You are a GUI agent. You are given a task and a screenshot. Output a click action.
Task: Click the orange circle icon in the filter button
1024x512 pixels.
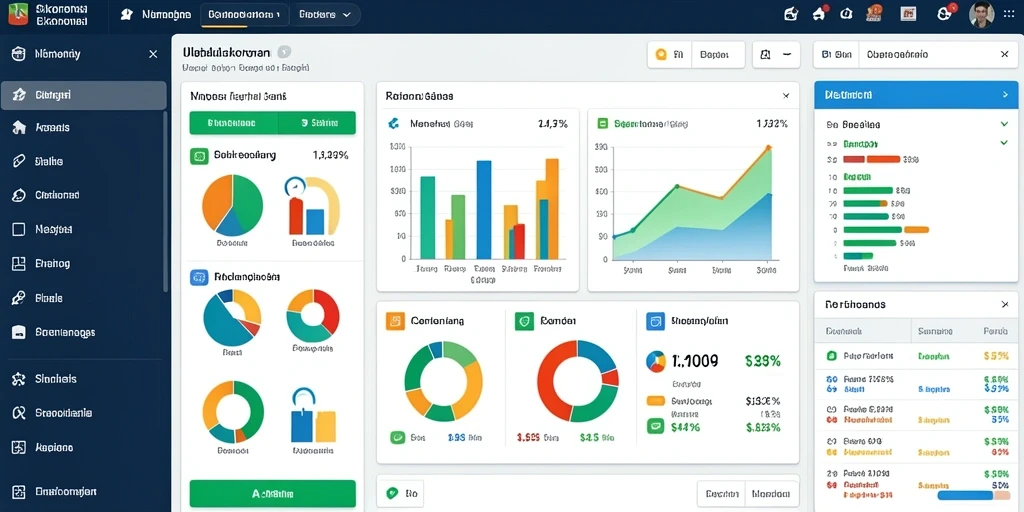[x=660, y=55]
